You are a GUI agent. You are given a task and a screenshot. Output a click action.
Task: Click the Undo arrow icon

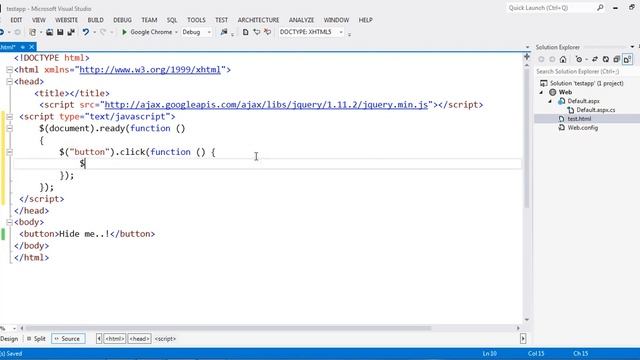[85, 32]
